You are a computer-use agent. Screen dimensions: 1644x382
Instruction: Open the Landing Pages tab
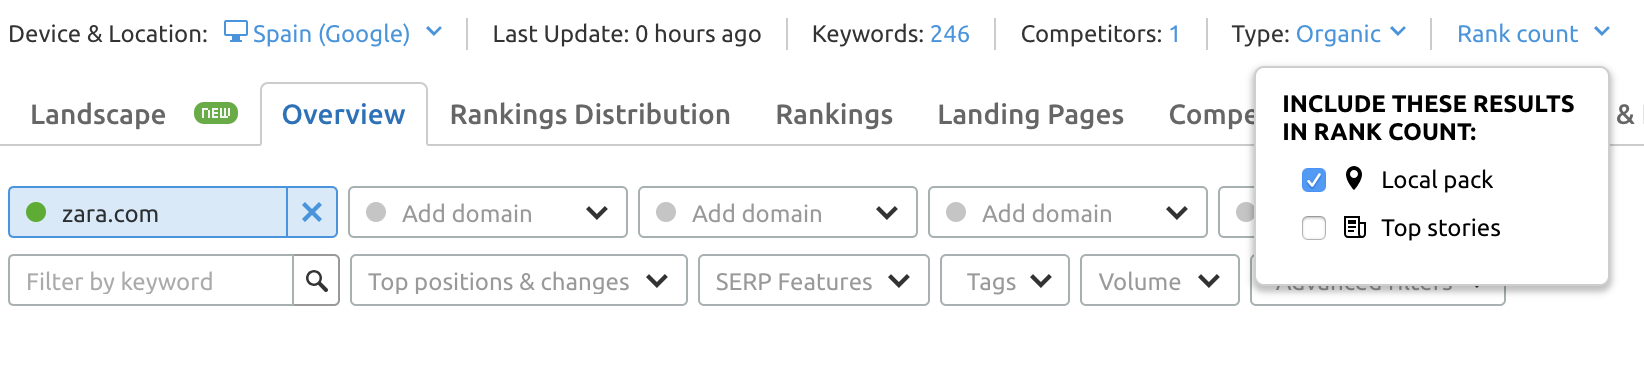click(x=1030, y=114)
